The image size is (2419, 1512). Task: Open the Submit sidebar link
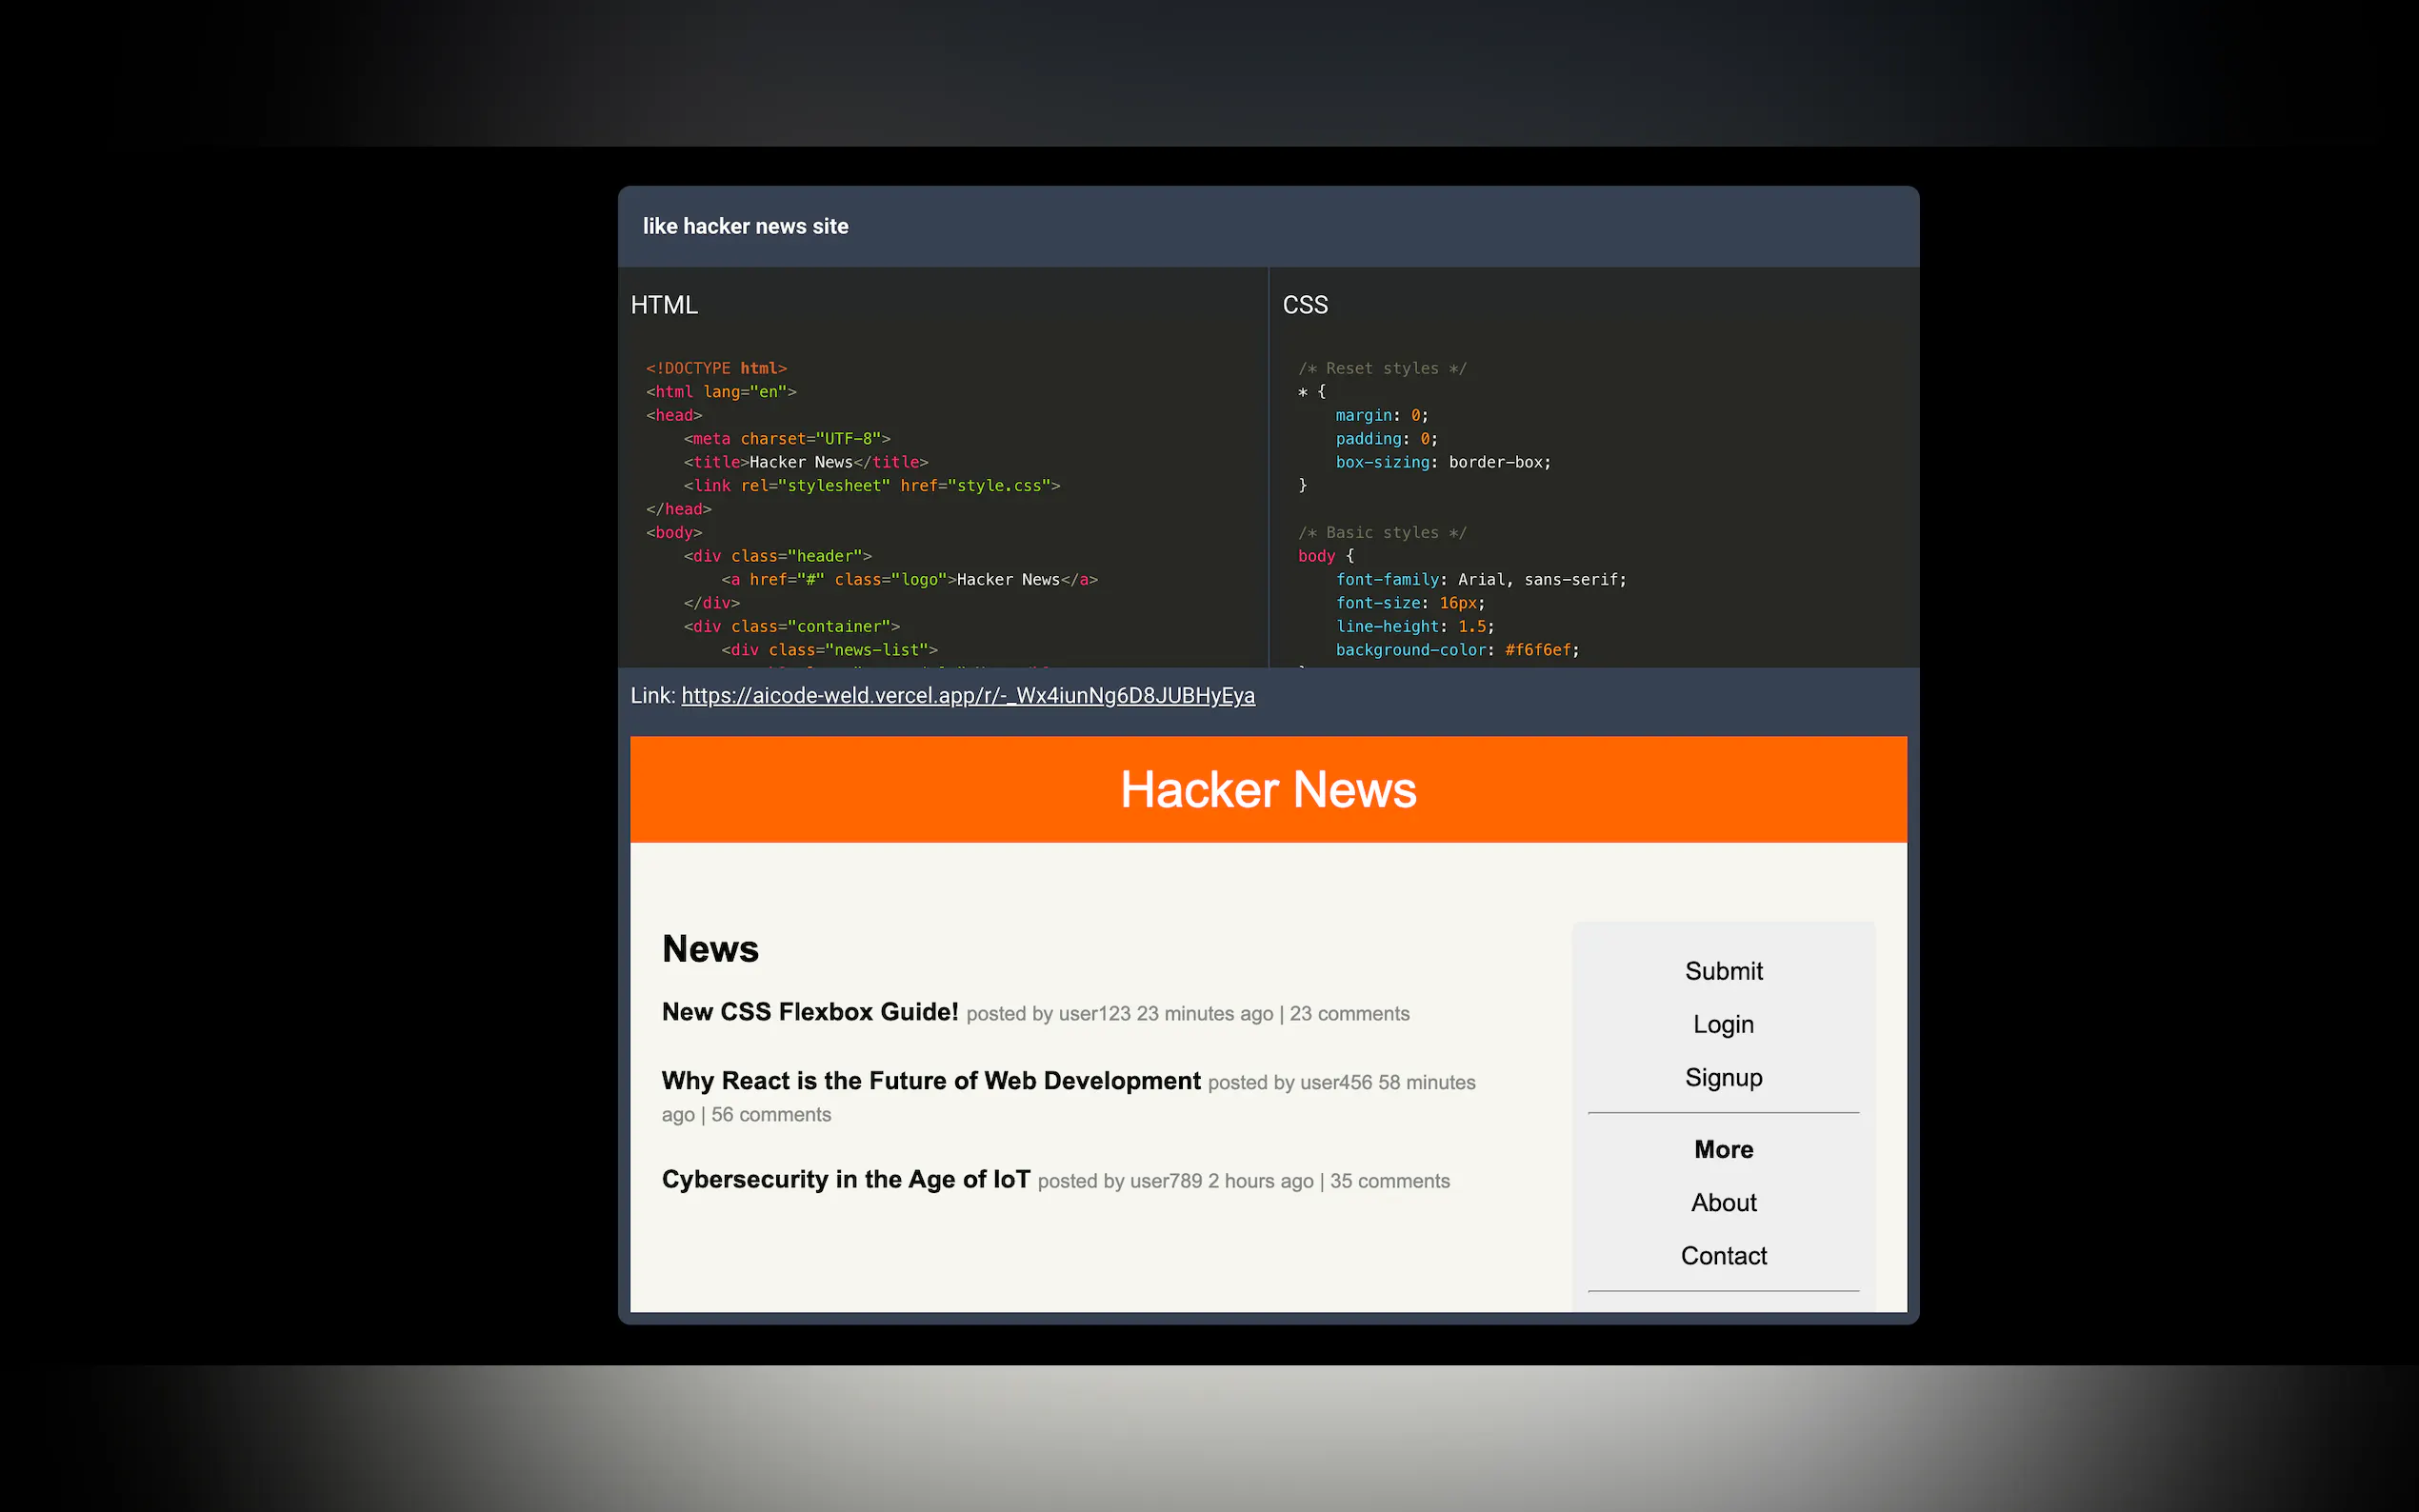(x=1722, y=971)
